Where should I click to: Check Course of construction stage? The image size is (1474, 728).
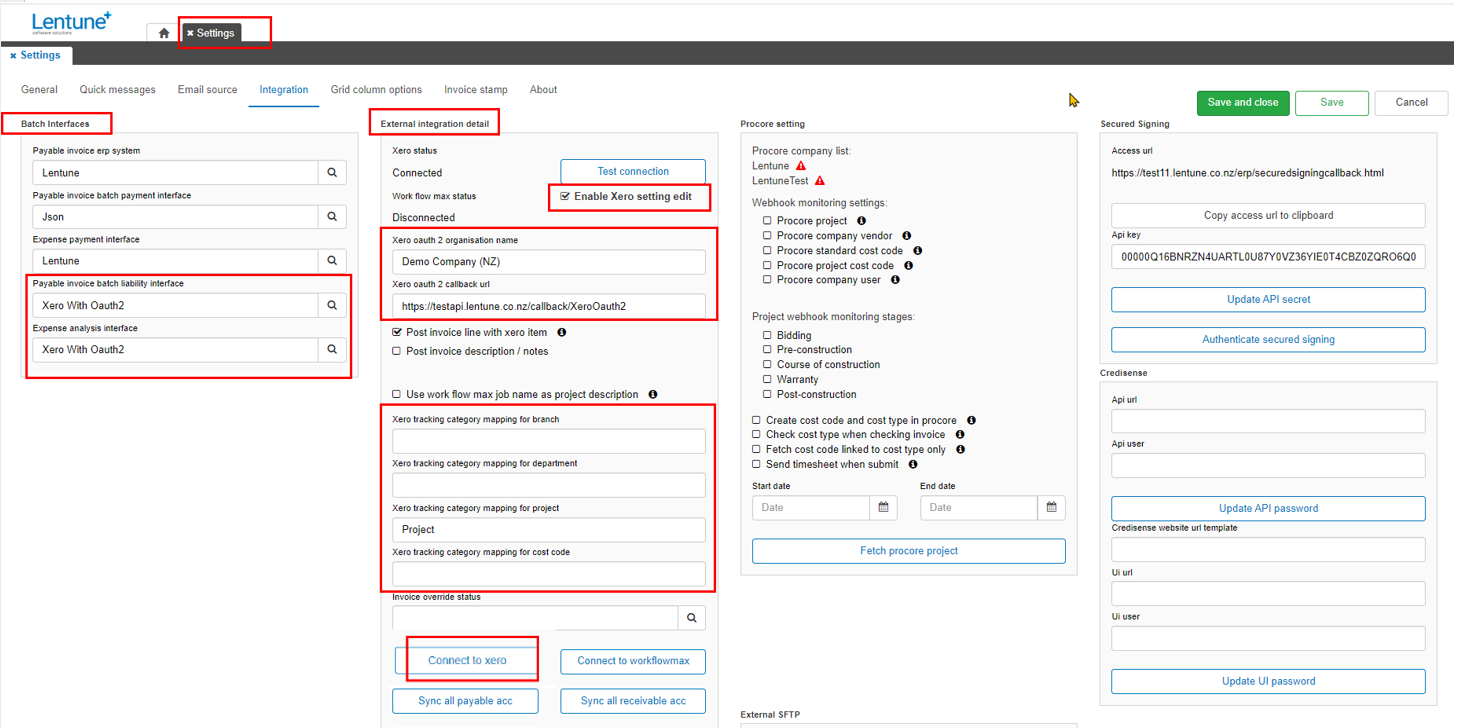coord(767,365)
